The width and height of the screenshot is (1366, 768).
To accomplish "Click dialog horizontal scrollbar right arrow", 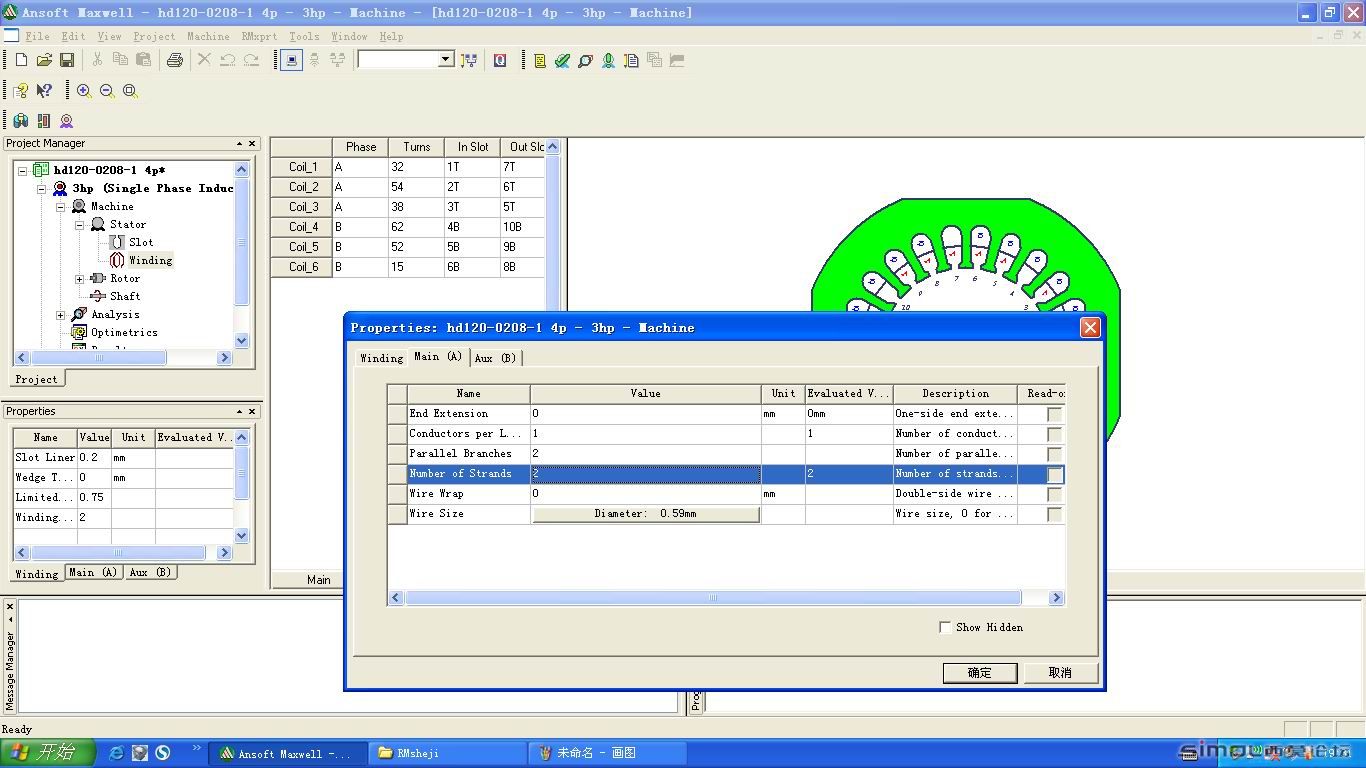I will point(1056,598).
